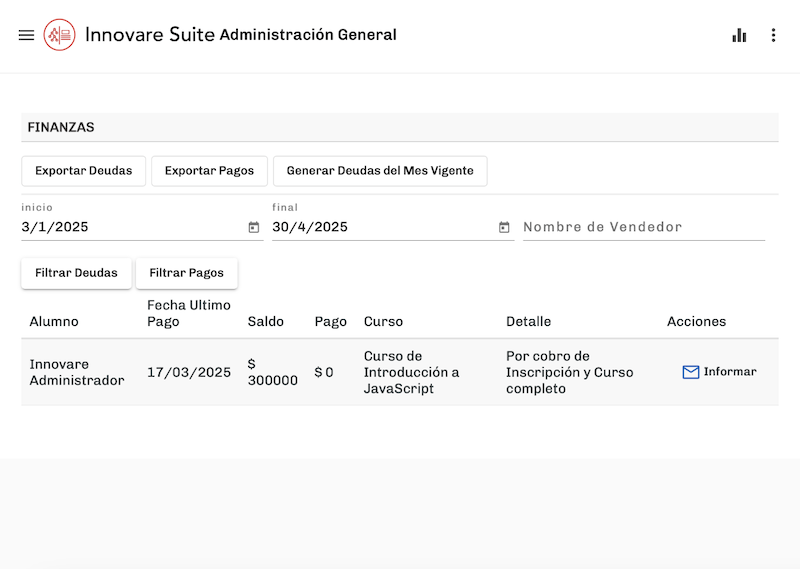Click the Innovare Suite logo

(60, 35)
